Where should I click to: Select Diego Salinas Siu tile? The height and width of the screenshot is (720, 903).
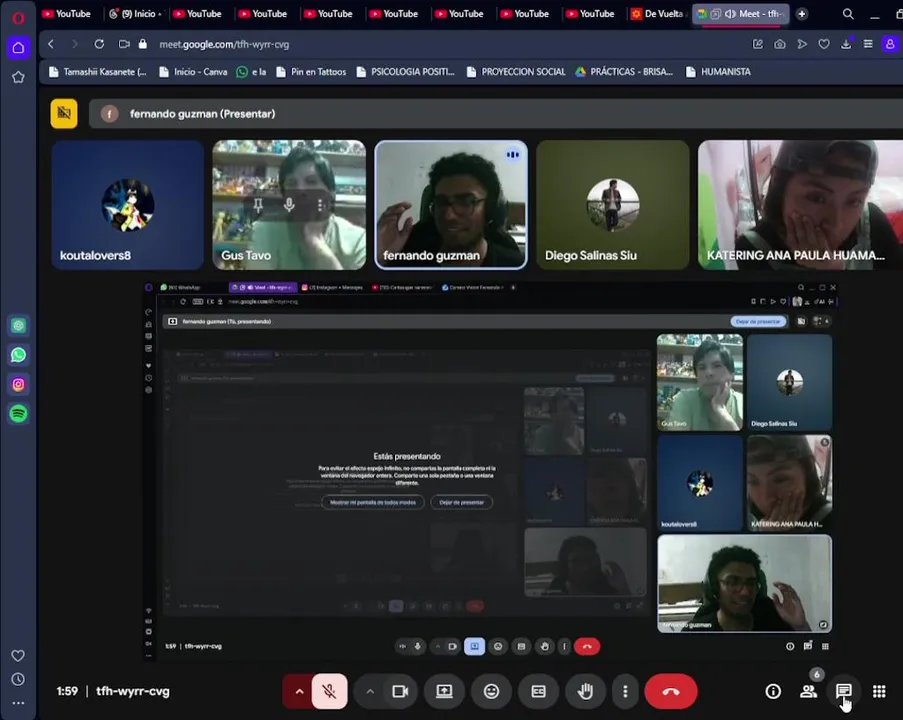pyautogui.click(x=613, y=204)
